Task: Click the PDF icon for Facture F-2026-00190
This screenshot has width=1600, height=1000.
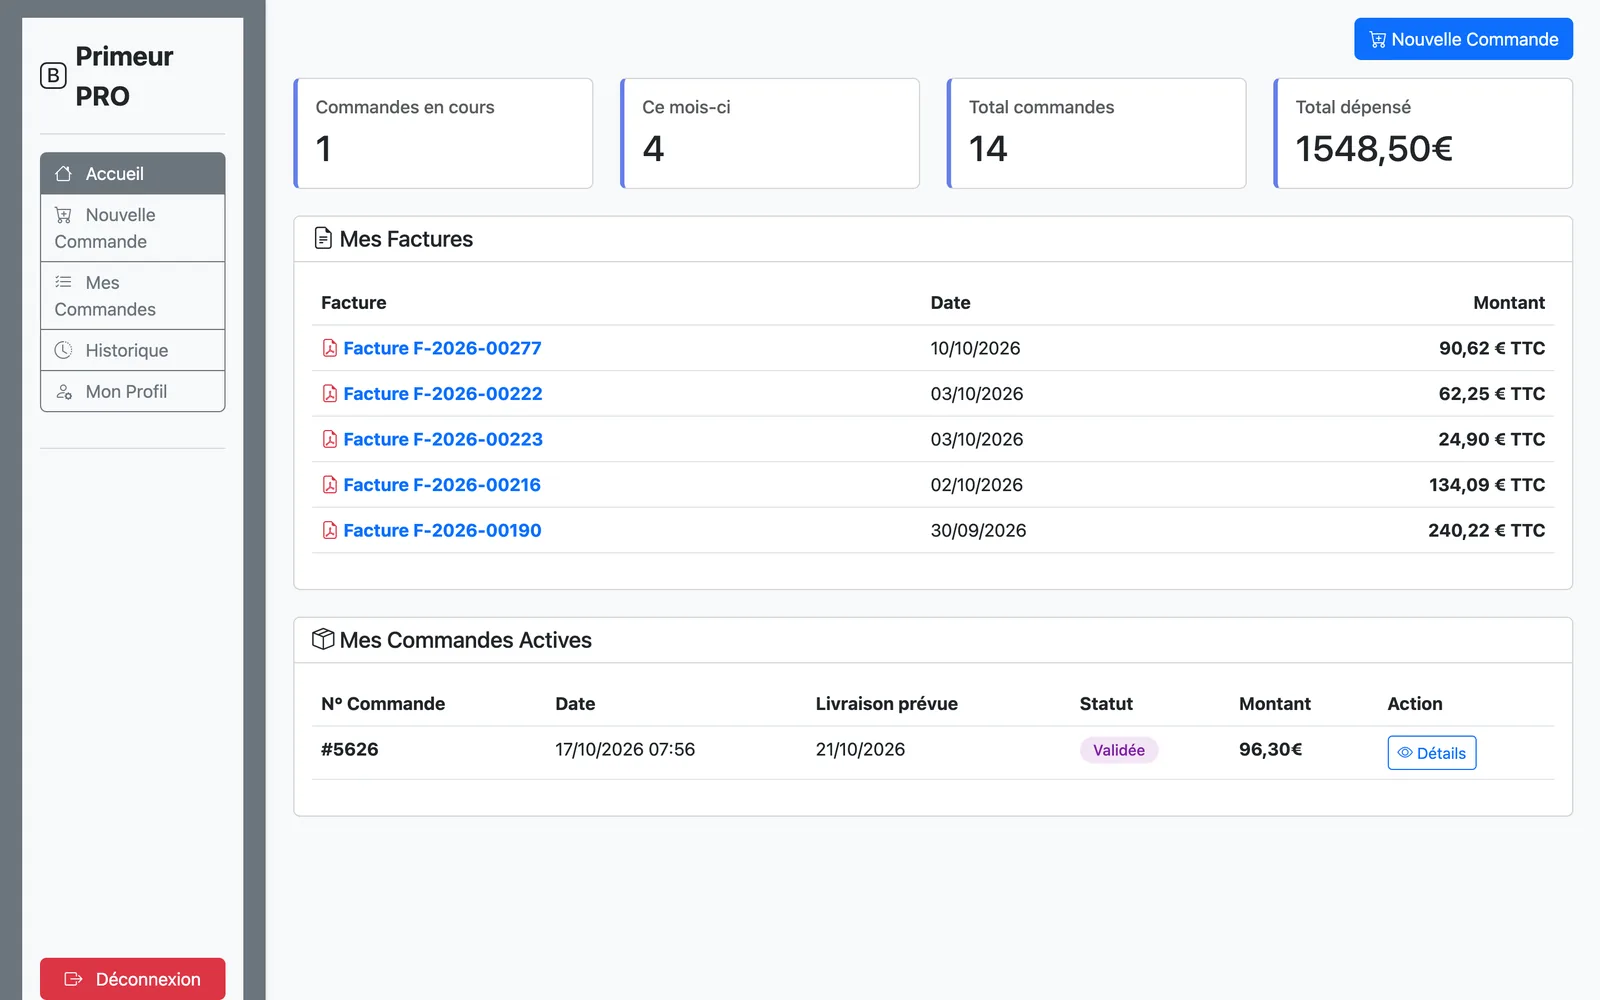Action: tap(330, 530)
